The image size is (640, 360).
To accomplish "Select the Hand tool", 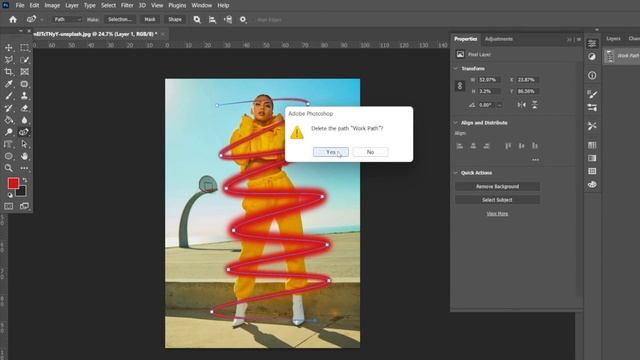I will point(24,156).
